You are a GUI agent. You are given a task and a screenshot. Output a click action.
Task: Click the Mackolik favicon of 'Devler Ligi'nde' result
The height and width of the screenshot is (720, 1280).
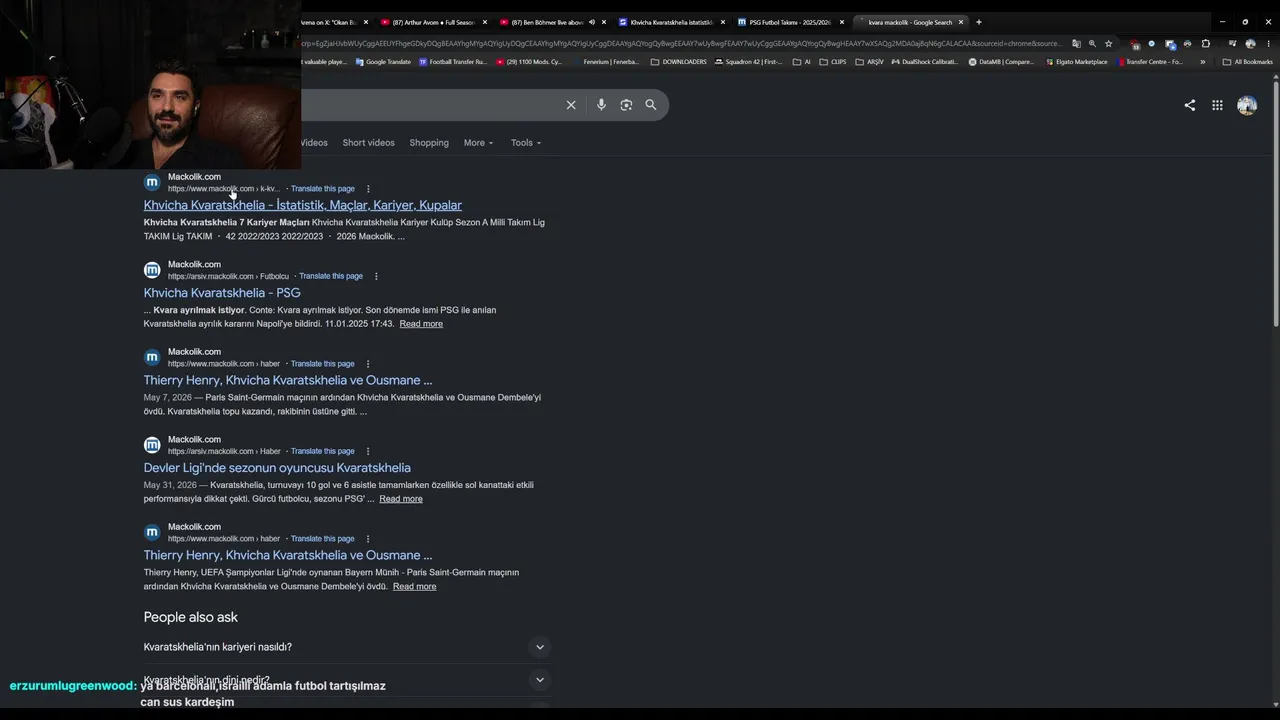(152, 445)
